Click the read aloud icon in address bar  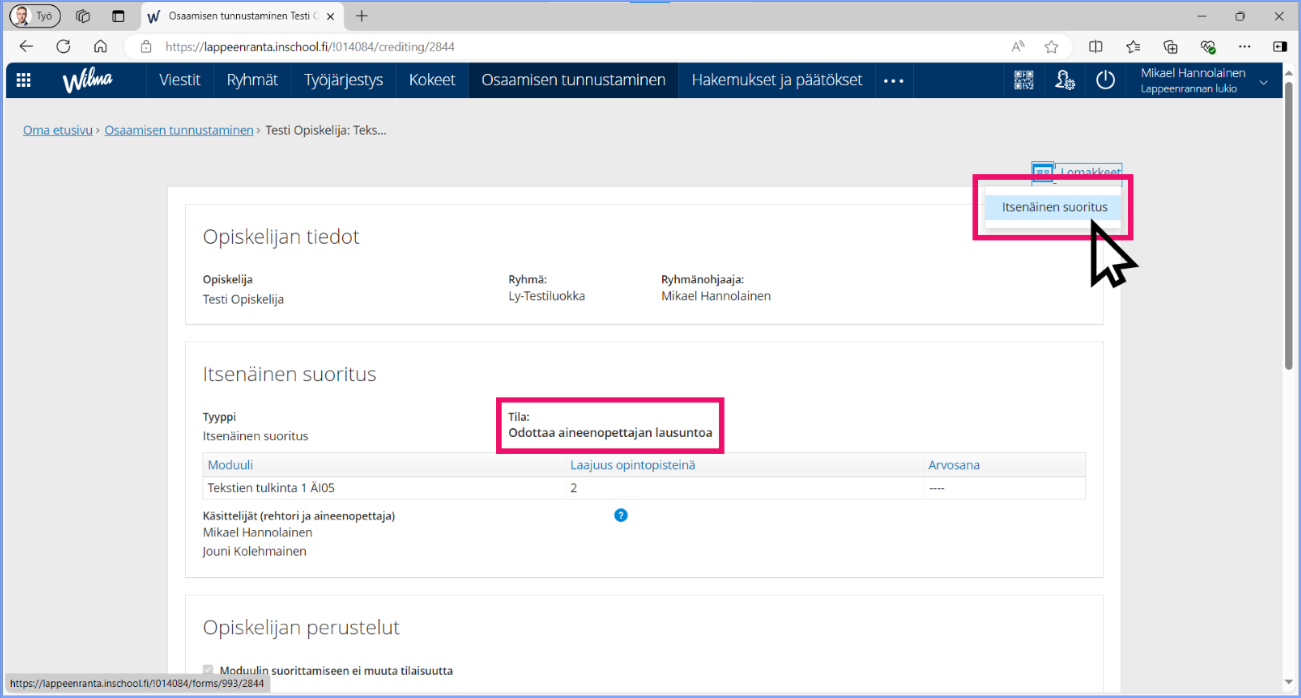(1018, 46)
